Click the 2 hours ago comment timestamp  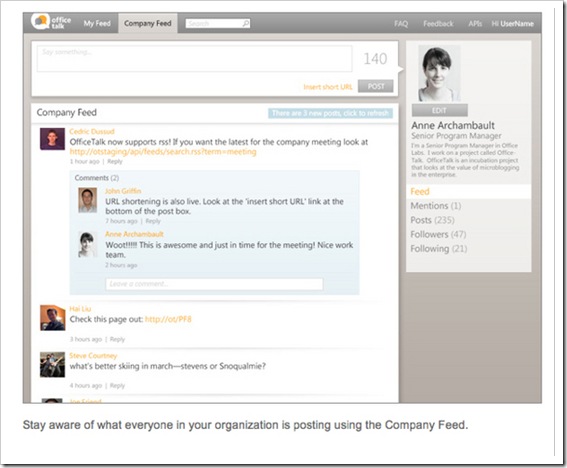(121, 265)
